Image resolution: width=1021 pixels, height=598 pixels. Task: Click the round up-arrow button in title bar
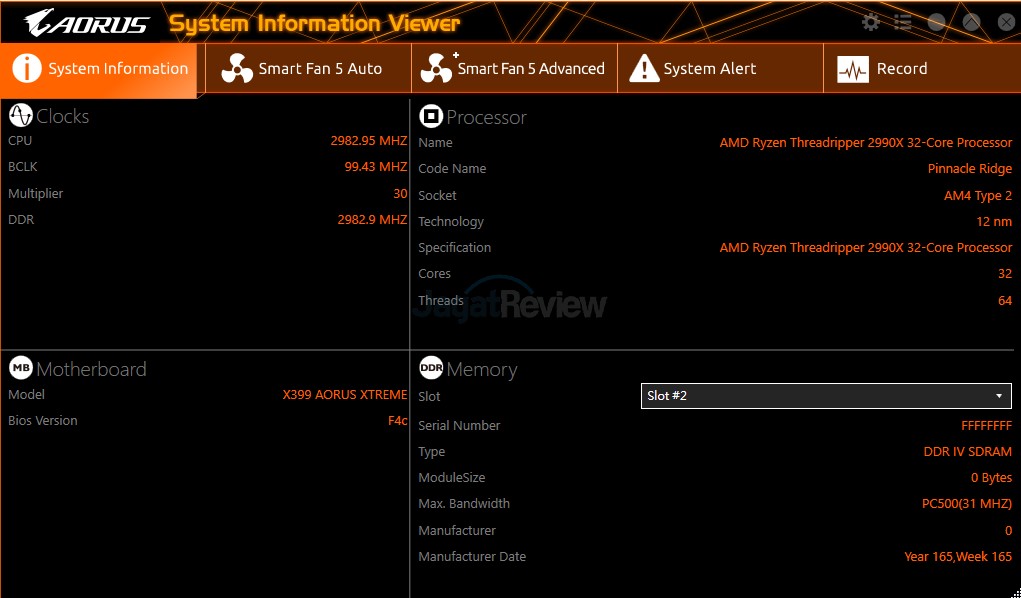click(x=971, y=22)
